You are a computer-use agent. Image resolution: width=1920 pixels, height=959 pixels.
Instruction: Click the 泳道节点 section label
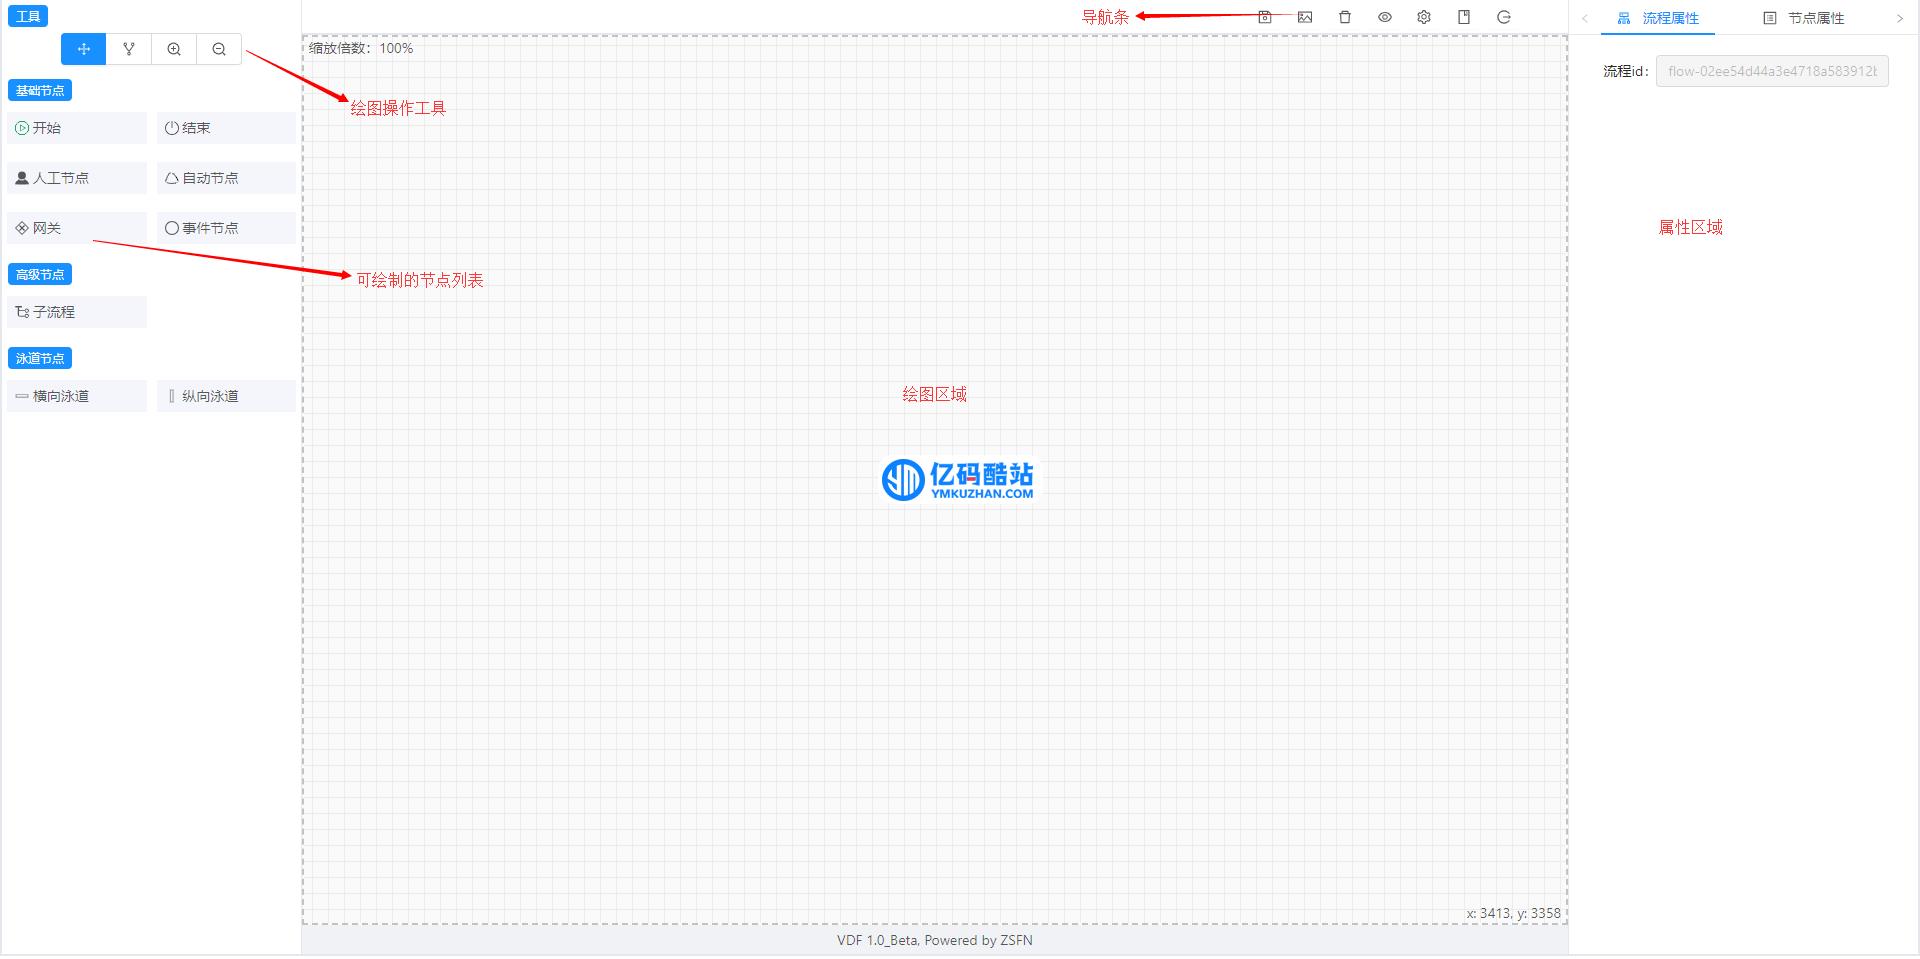[40, 358]
